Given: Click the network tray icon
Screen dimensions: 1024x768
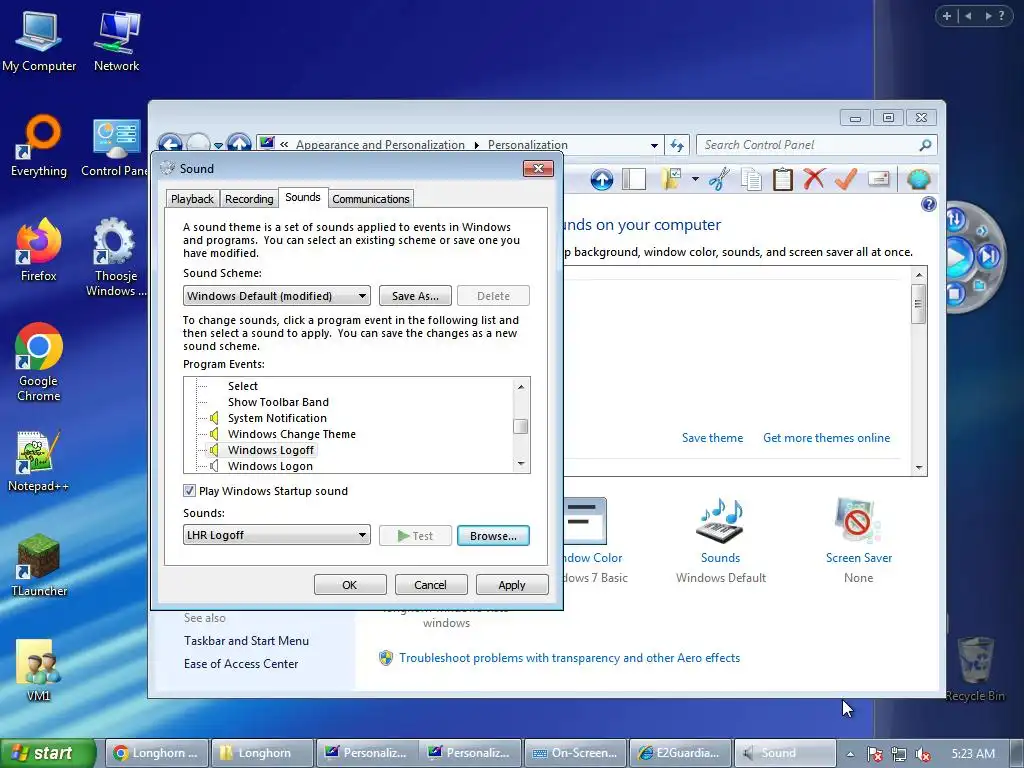Looking at the screenshot, I should [x=899, y=754].
